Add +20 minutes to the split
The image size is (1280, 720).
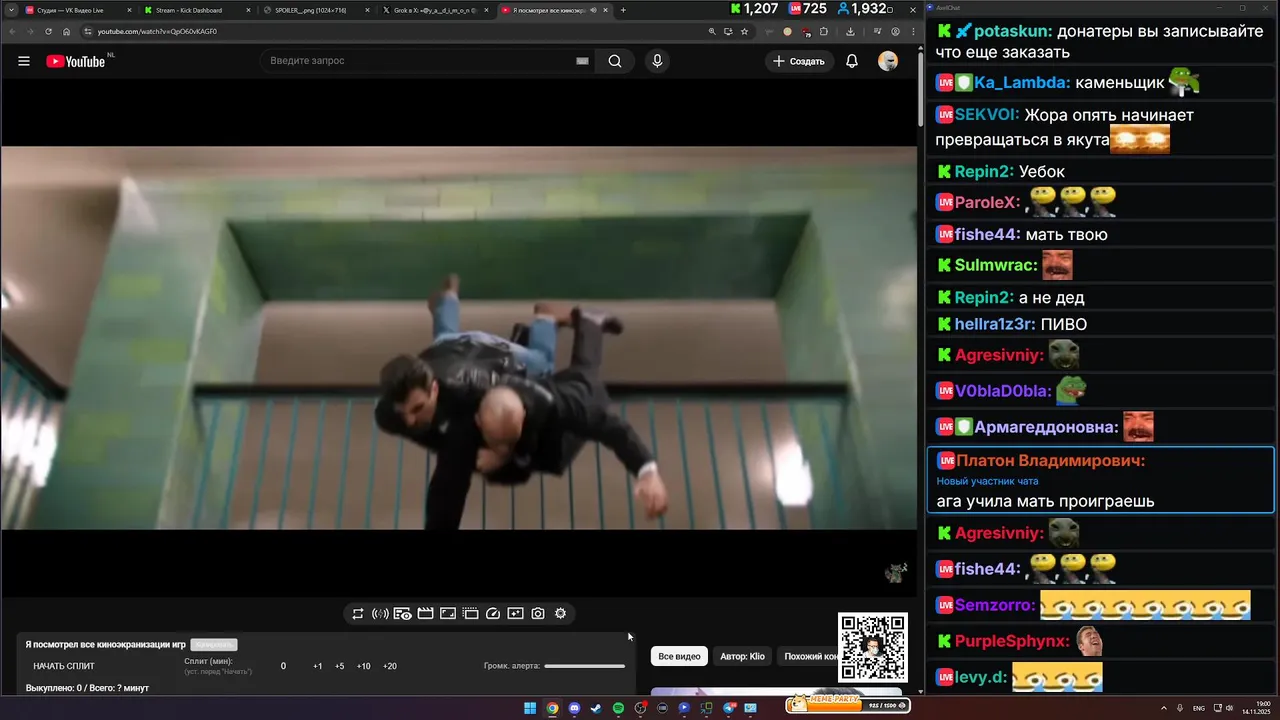pos(390,666)
